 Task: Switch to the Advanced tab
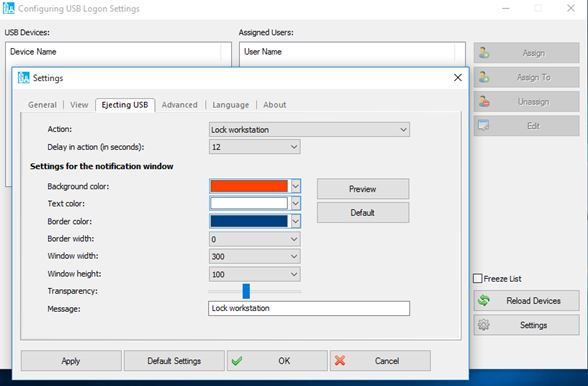pos(179,105)
